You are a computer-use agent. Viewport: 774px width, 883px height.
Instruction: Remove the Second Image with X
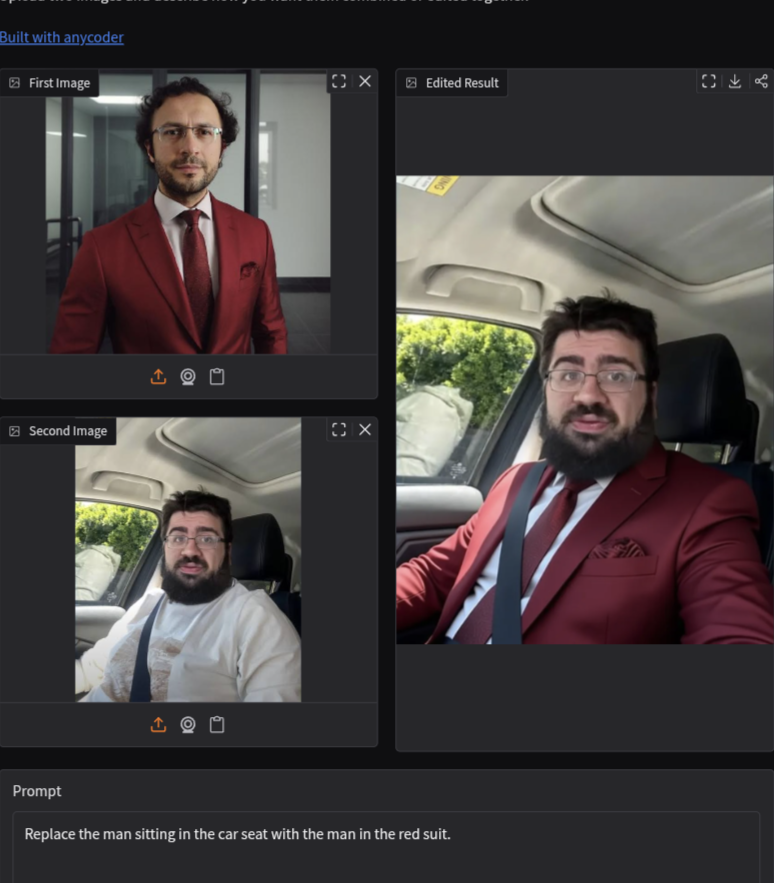[x=365, y=430]
